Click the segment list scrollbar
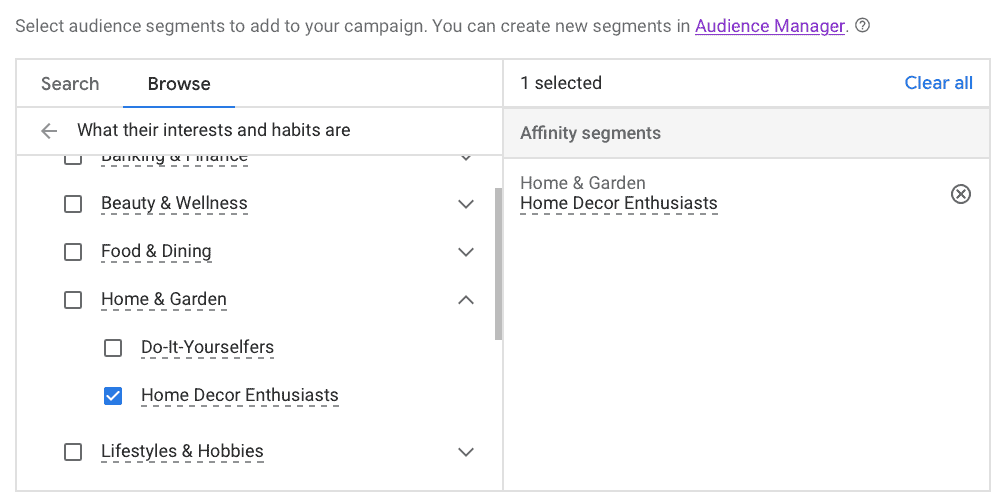This screenshot has height=504, width=1006. (x=498, y=264)
